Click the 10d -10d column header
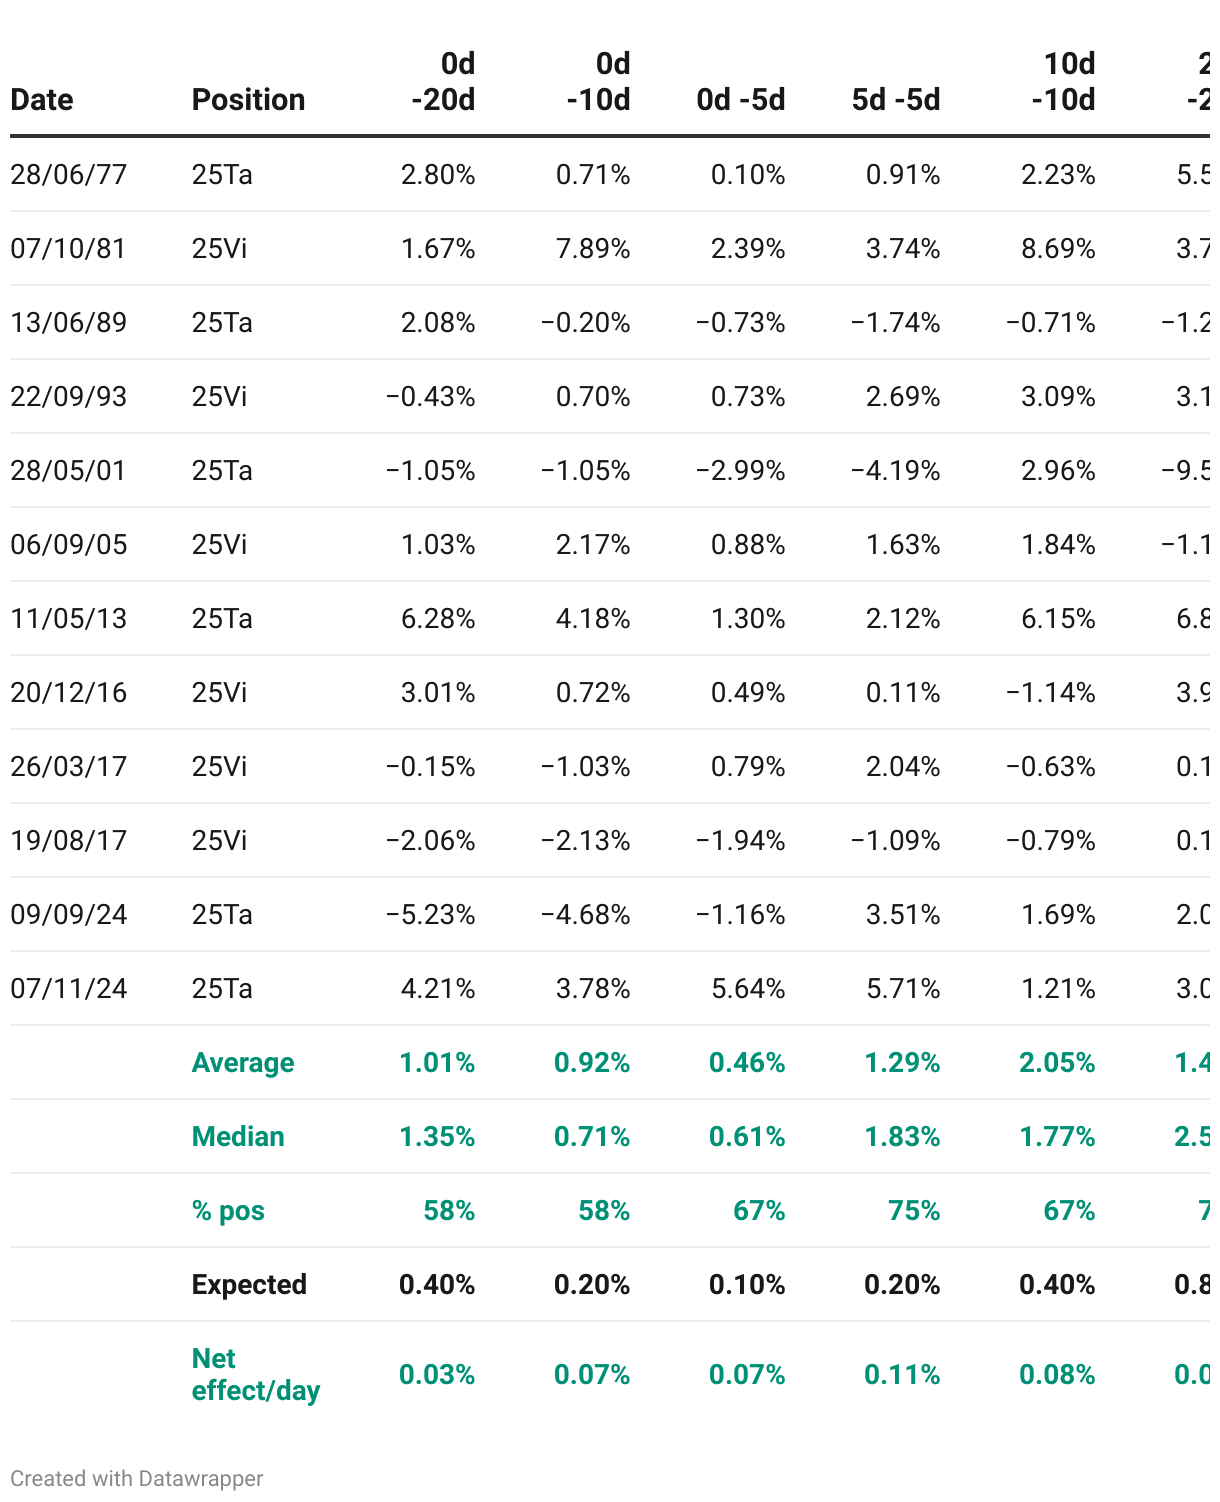1220x1502 pixels. pos(1064,82)
